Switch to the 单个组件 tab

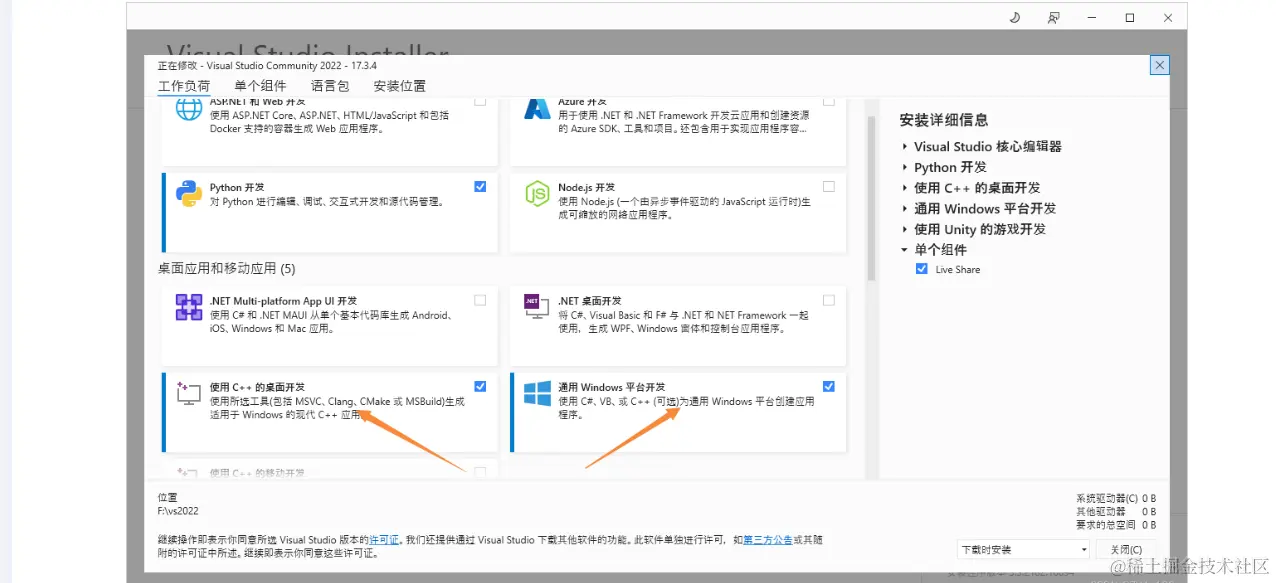(260, 86)
